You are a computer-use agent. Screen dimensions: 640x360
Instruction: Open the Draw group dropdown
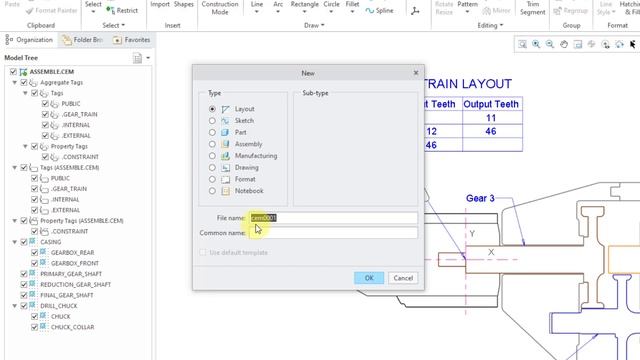314,25
